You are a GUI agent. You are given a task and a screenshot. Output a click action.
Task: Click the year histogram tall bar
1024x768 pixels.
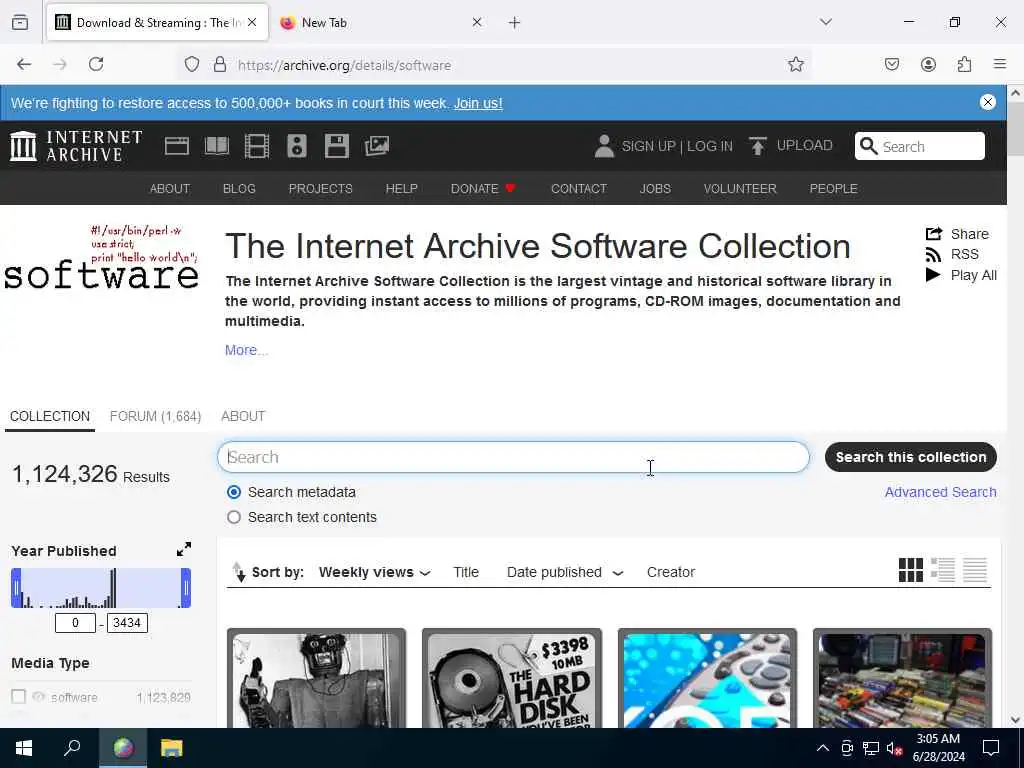(x=114, y=588)
